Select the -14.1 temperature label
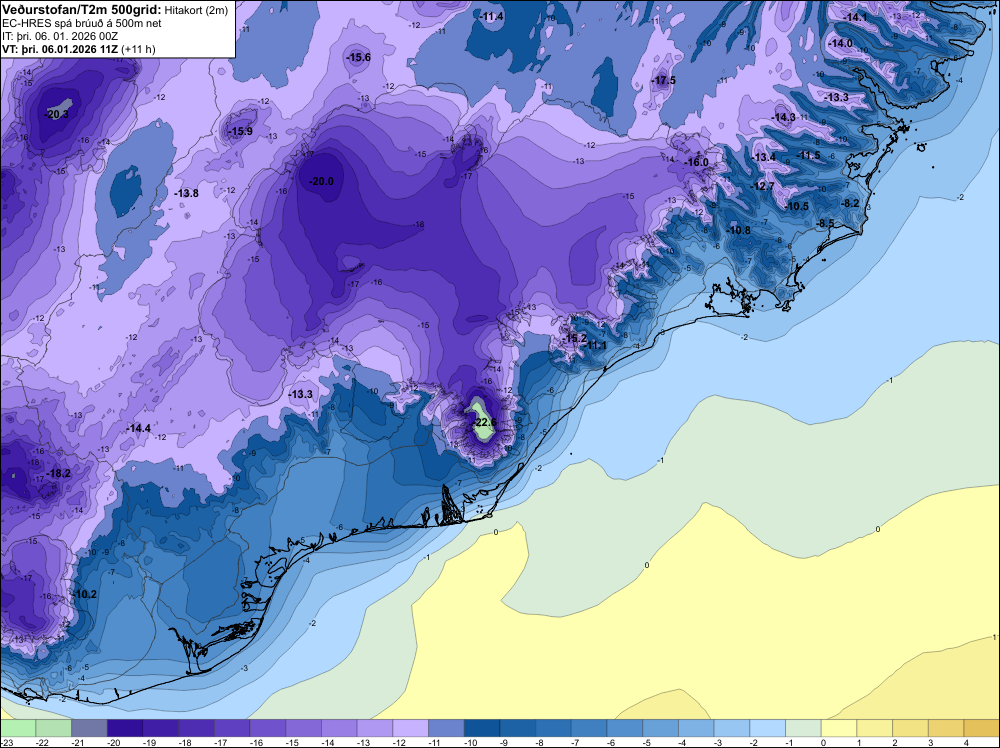This screenshot has height=748, width=1000. tap(856, 17)
